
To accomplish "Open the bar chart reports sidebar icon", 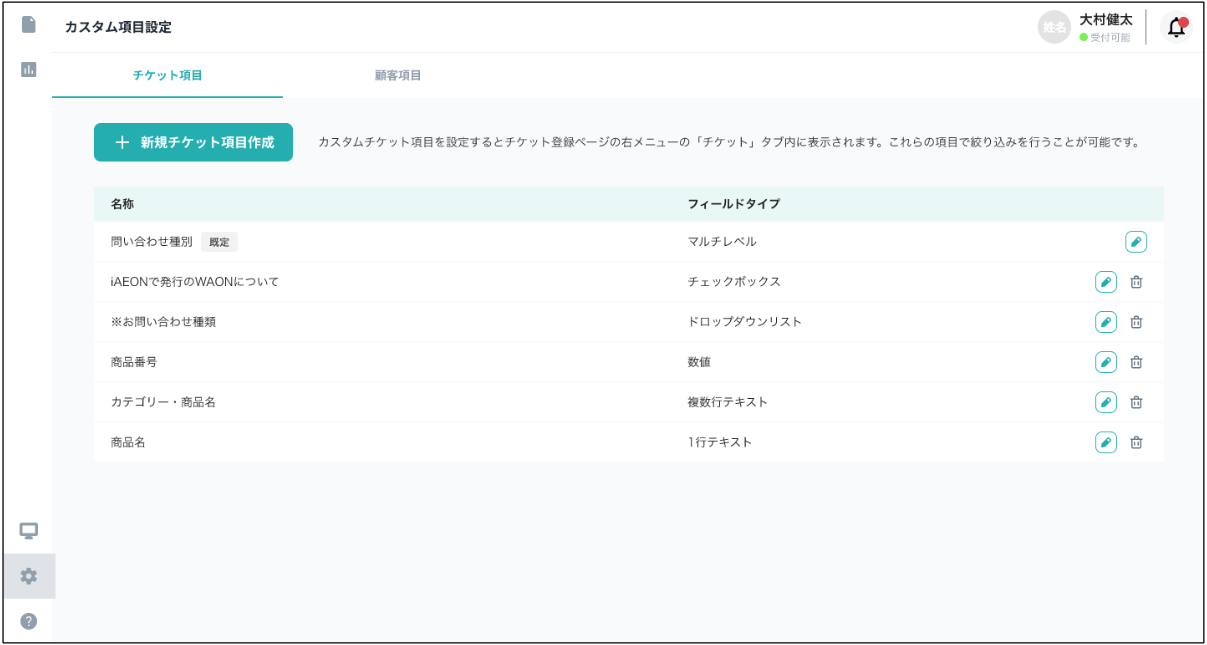I will [28, 69].
